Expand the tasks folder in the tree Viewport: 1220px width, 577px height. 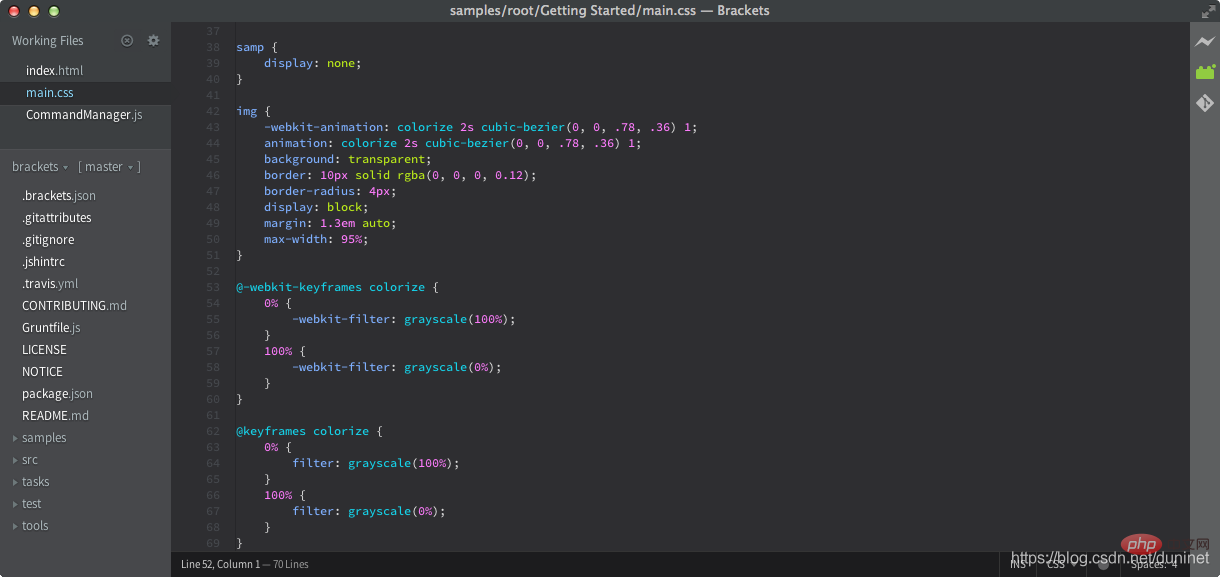(35, 482)
